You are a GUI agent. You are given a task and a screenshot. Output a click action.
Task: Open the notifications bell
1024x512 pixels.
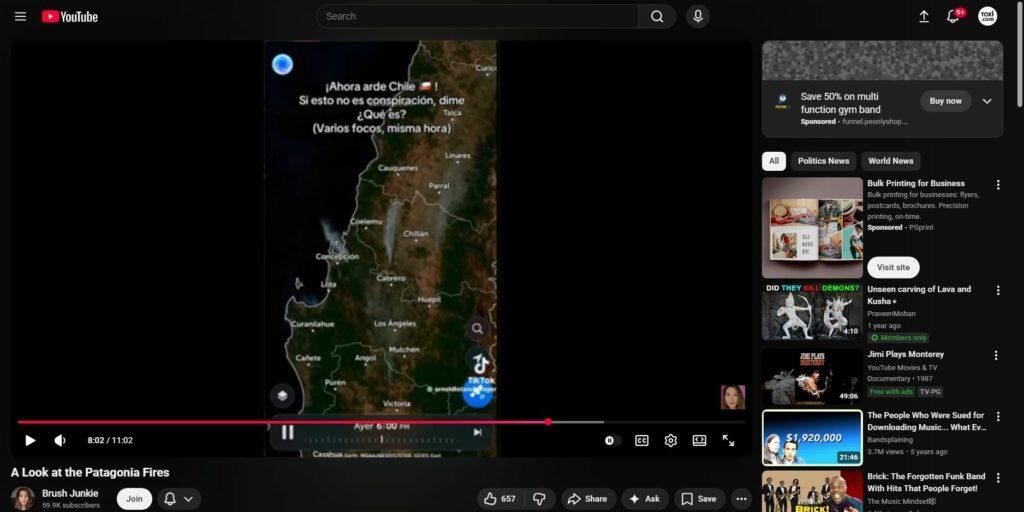(953, 16)
